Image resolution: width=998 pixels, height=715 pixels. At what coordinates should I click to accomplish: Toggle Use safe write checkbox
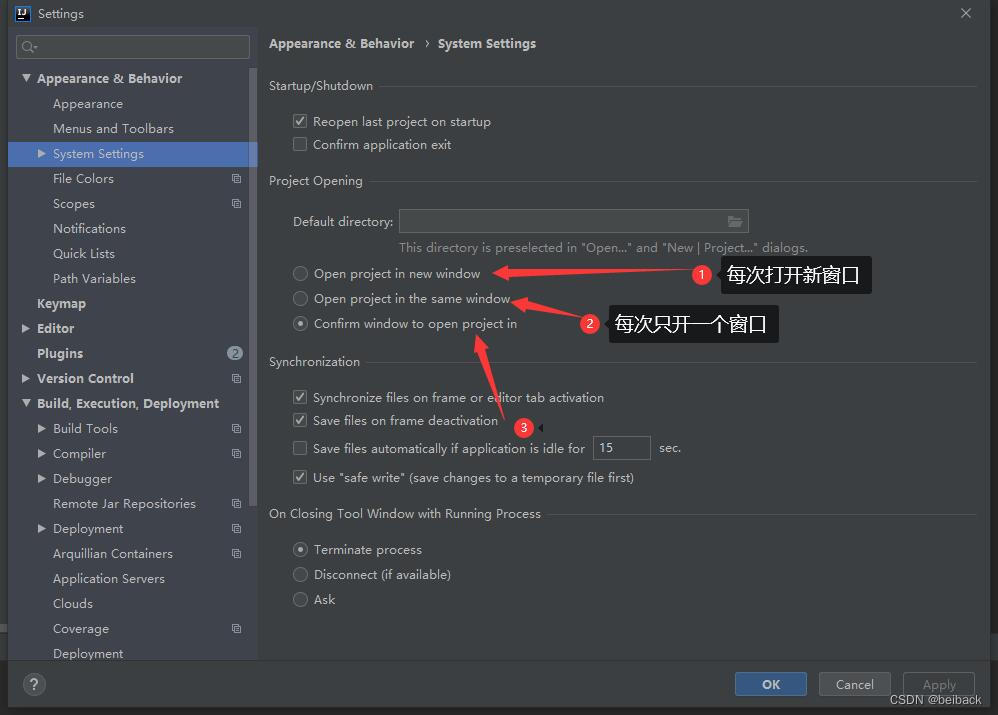tap(300, 477)
